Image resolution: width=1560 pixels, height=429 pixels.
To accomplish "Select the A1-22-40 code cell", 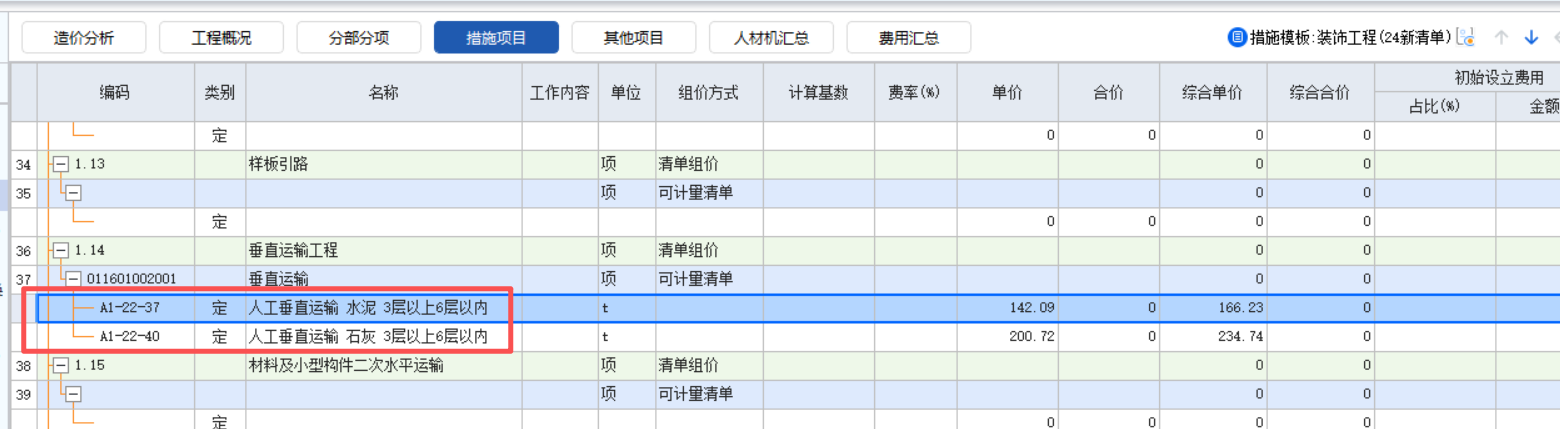I will pyautogui.click(x=130, y=337).
